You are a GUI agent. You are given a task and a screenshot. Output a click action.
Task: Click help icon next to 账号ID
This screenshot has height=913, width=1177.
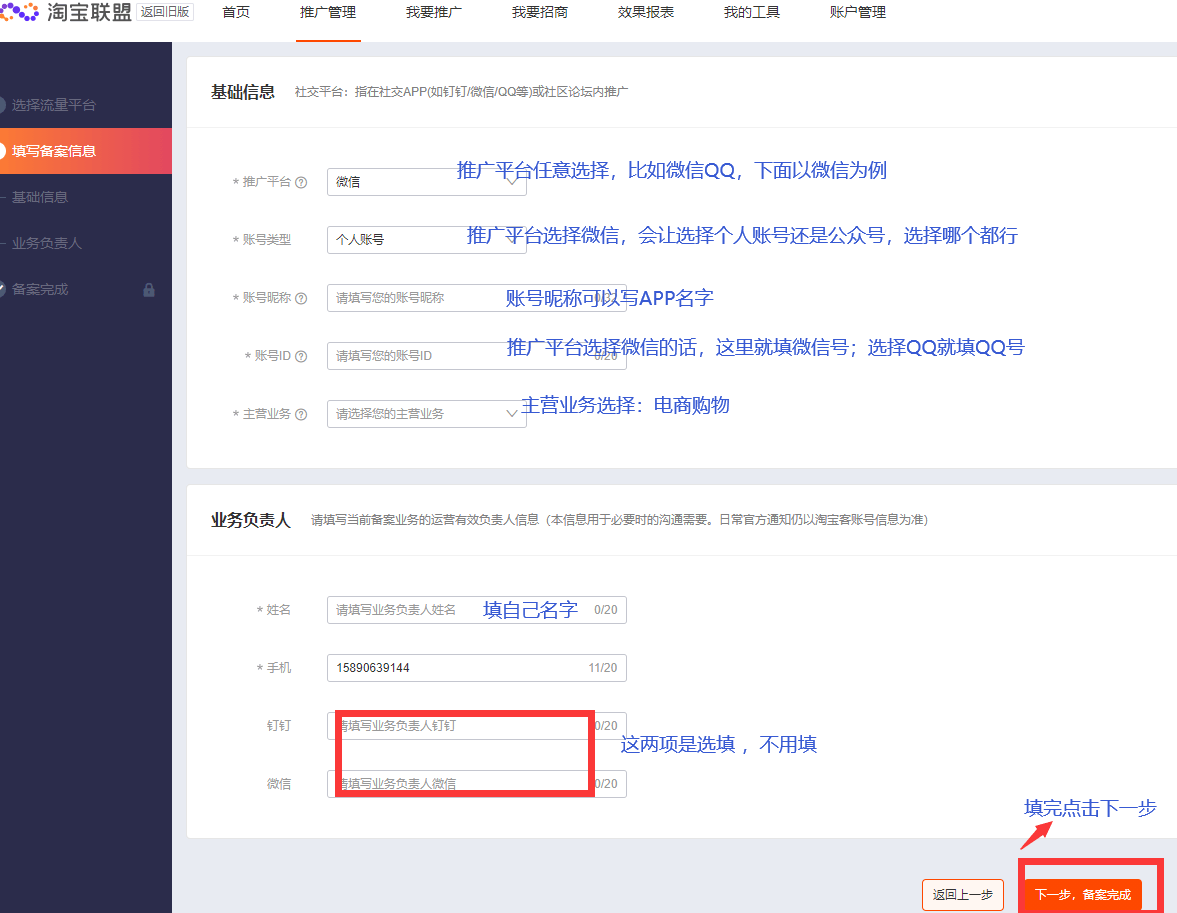(x=301, y=356)
